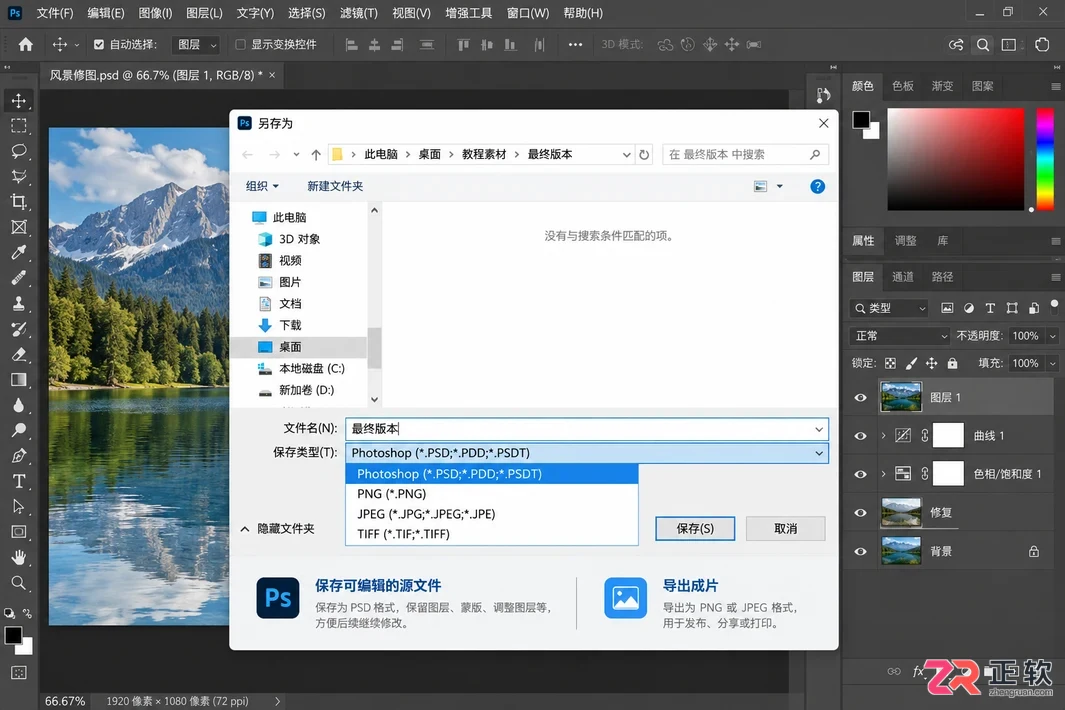Screen dimensions: 1065x710
Task: Select the Eyedropper tool
Action: tap(18, 252)
